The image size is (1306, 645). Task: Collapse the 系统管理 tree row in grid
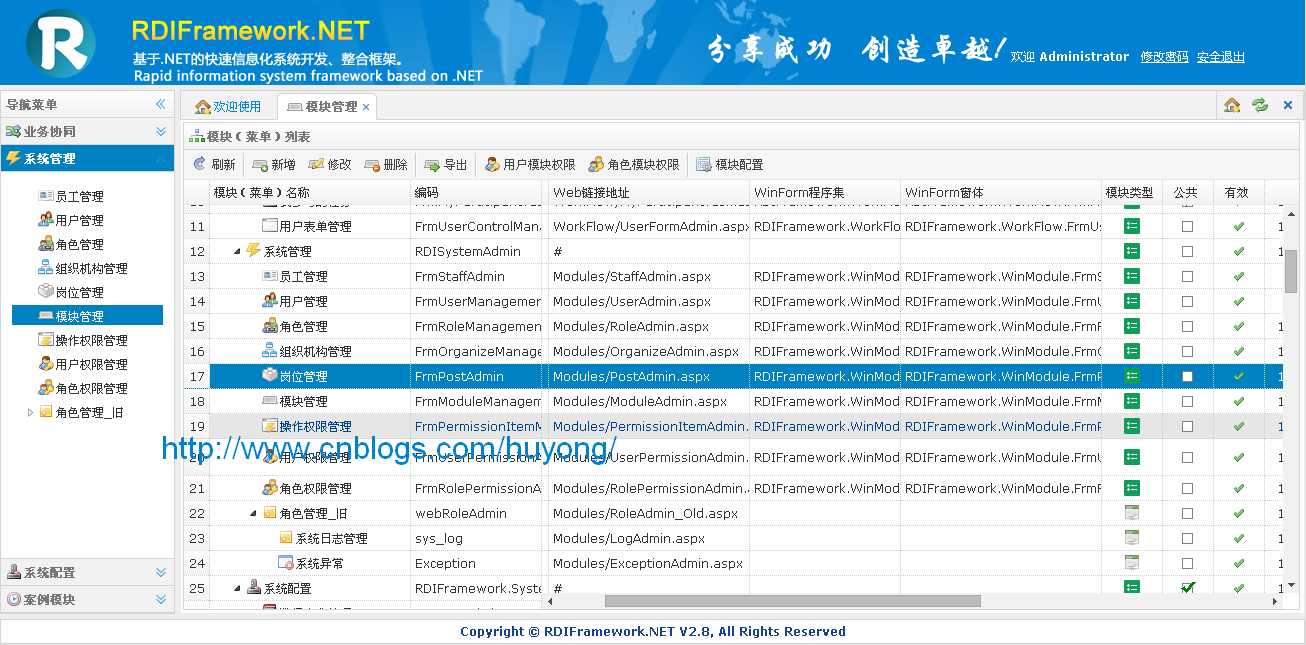237,251
